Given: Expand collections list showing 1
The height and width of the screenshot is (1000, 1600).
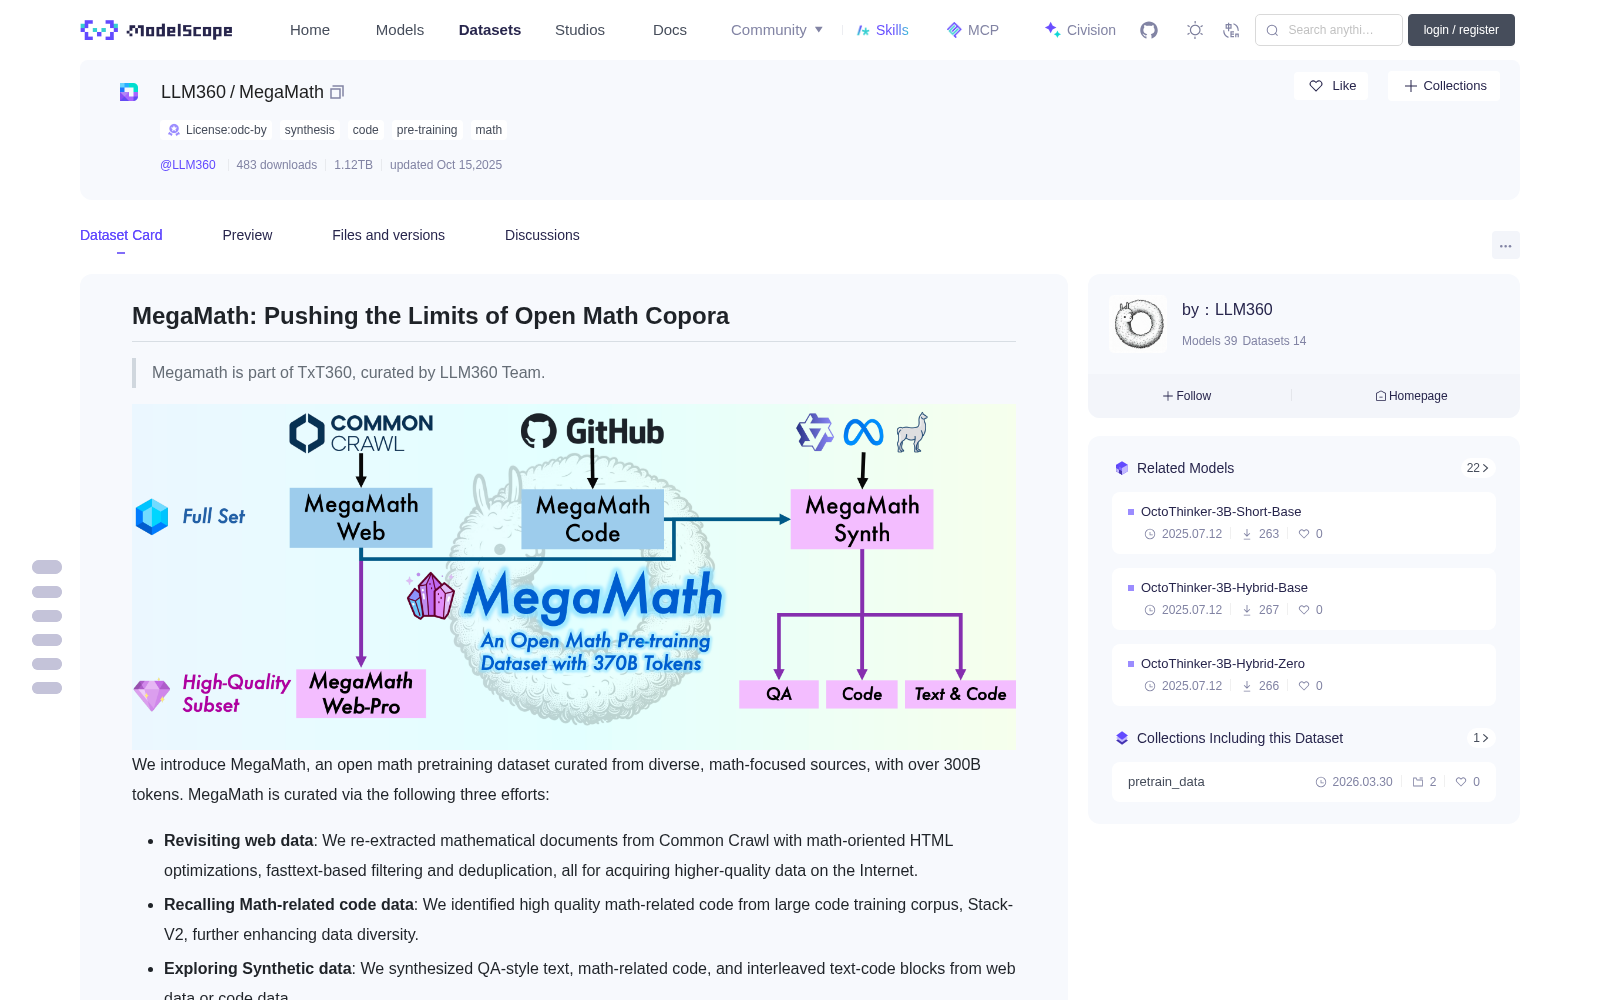Looking at the screenshot, I should pyautogui.click(x=1481, y=738).
